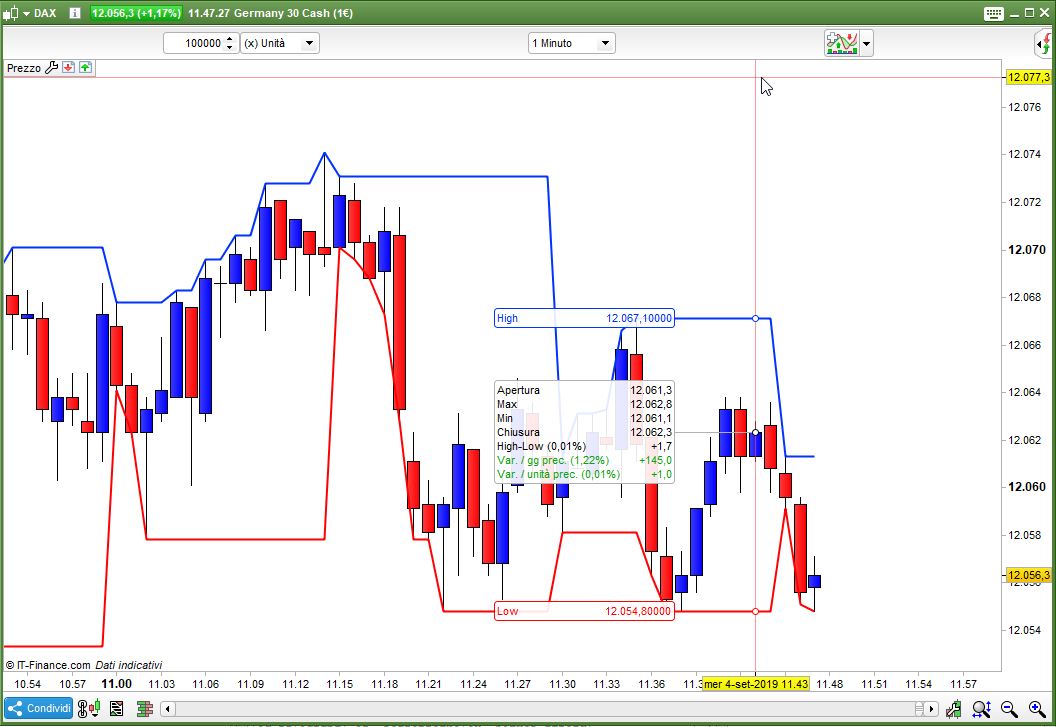Expand arrow next to indicators icon

866,44
